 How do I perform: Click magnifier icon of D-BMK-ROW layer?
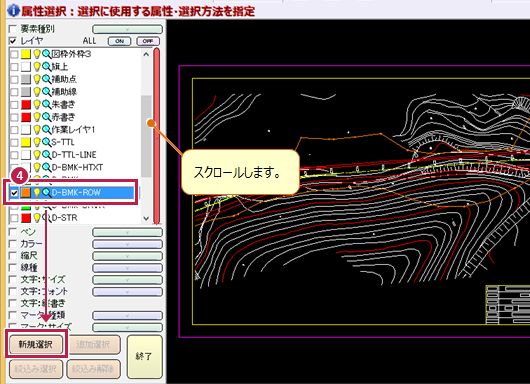(x=46, y=193)
